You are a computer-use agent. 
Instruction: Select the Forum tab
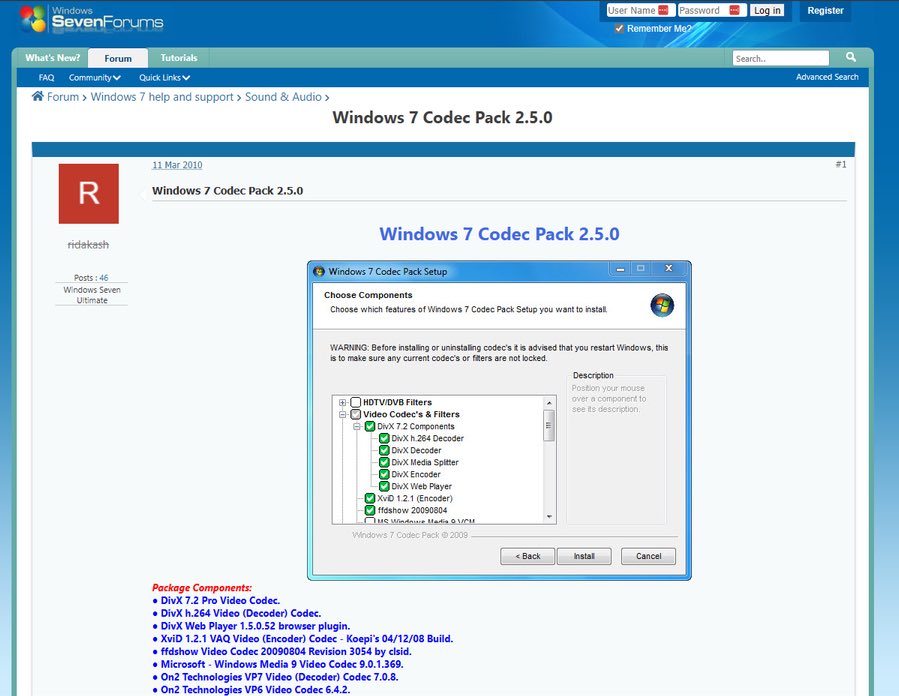tap(118, 58)
